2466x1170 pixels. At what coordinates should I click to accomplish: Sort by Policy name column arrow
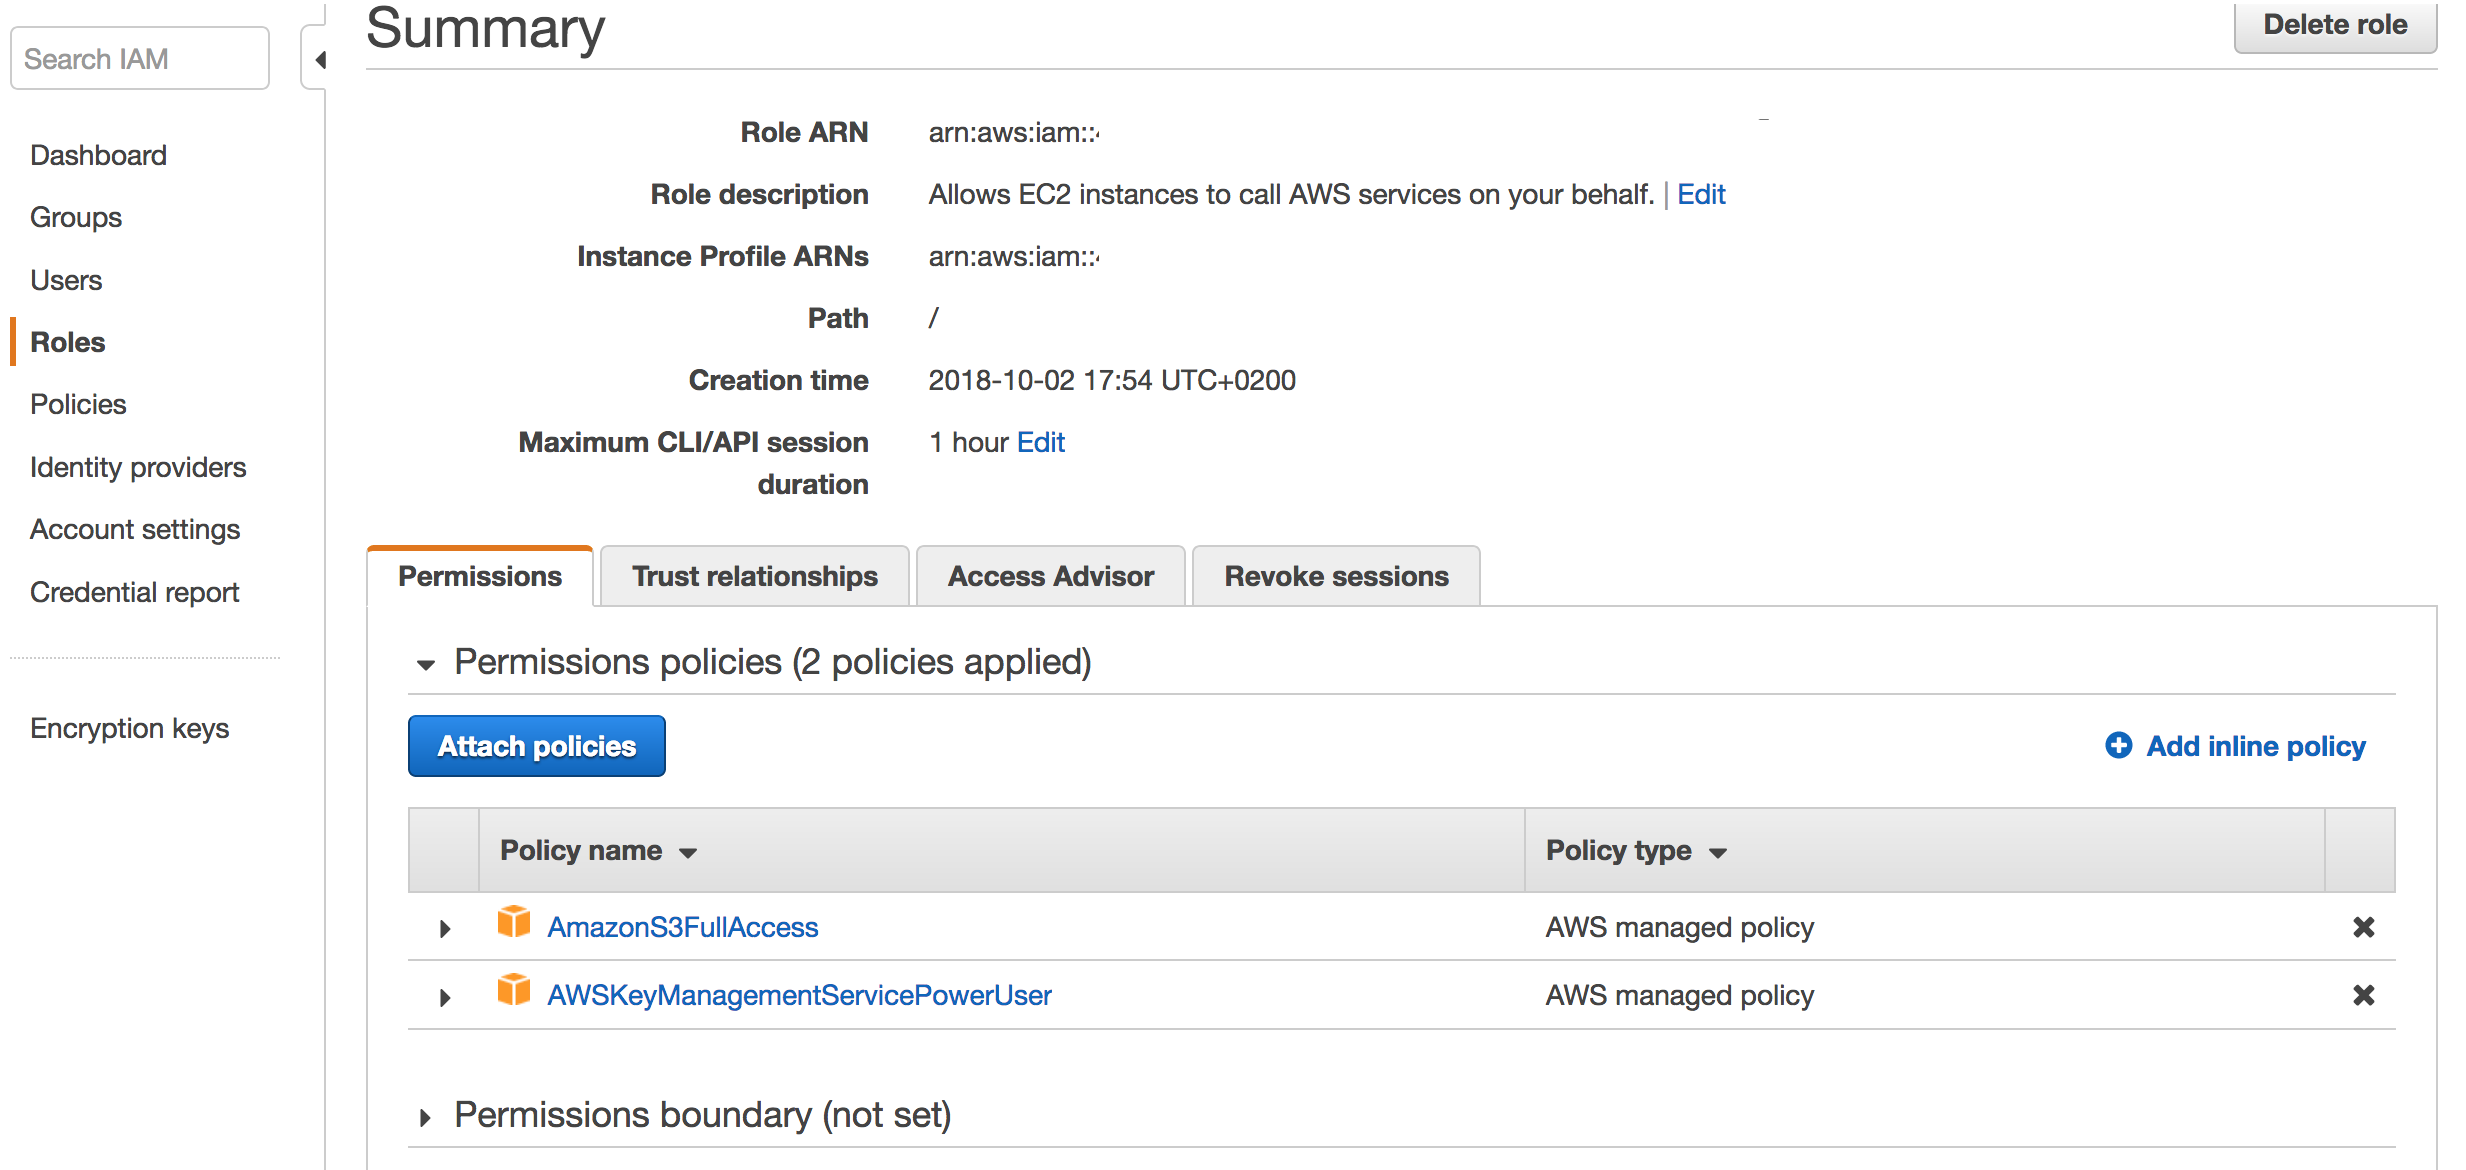[x=687, y=853]
